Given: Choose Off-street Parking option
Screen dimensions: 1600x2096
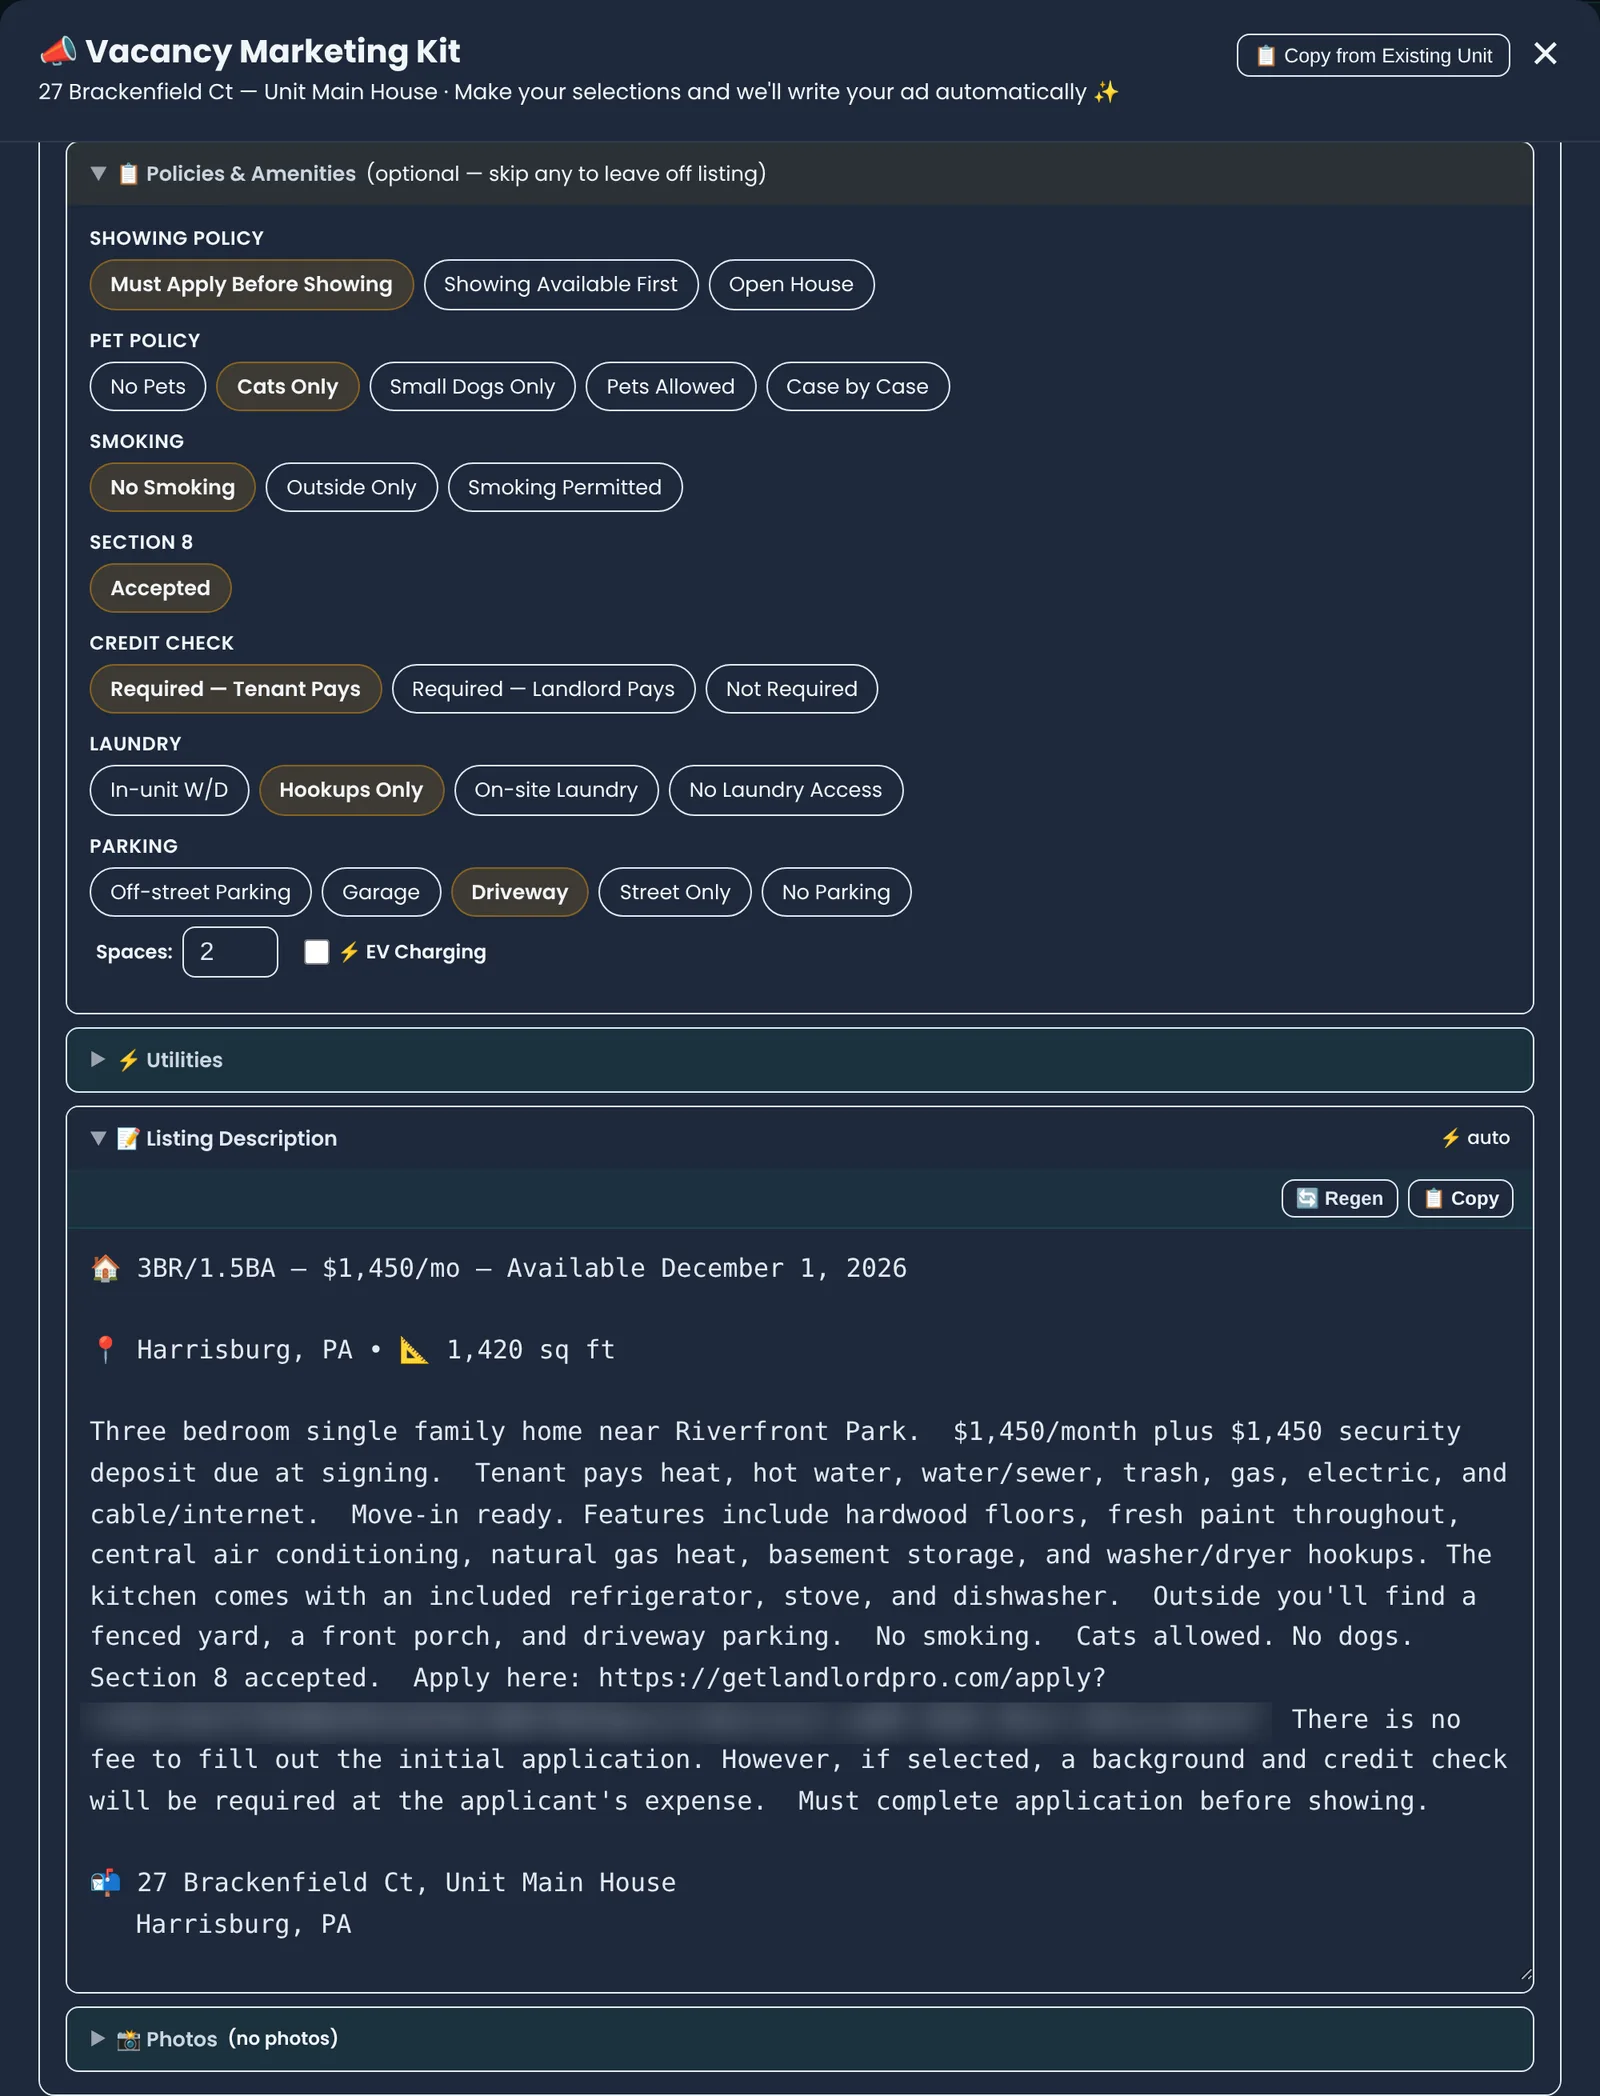Looking at the screenshot, I should (201, 892).
